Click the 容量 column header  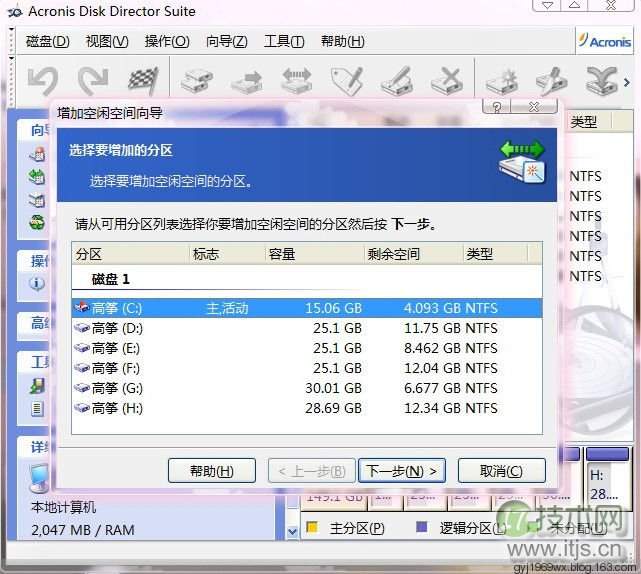click(x=315, y=254)
